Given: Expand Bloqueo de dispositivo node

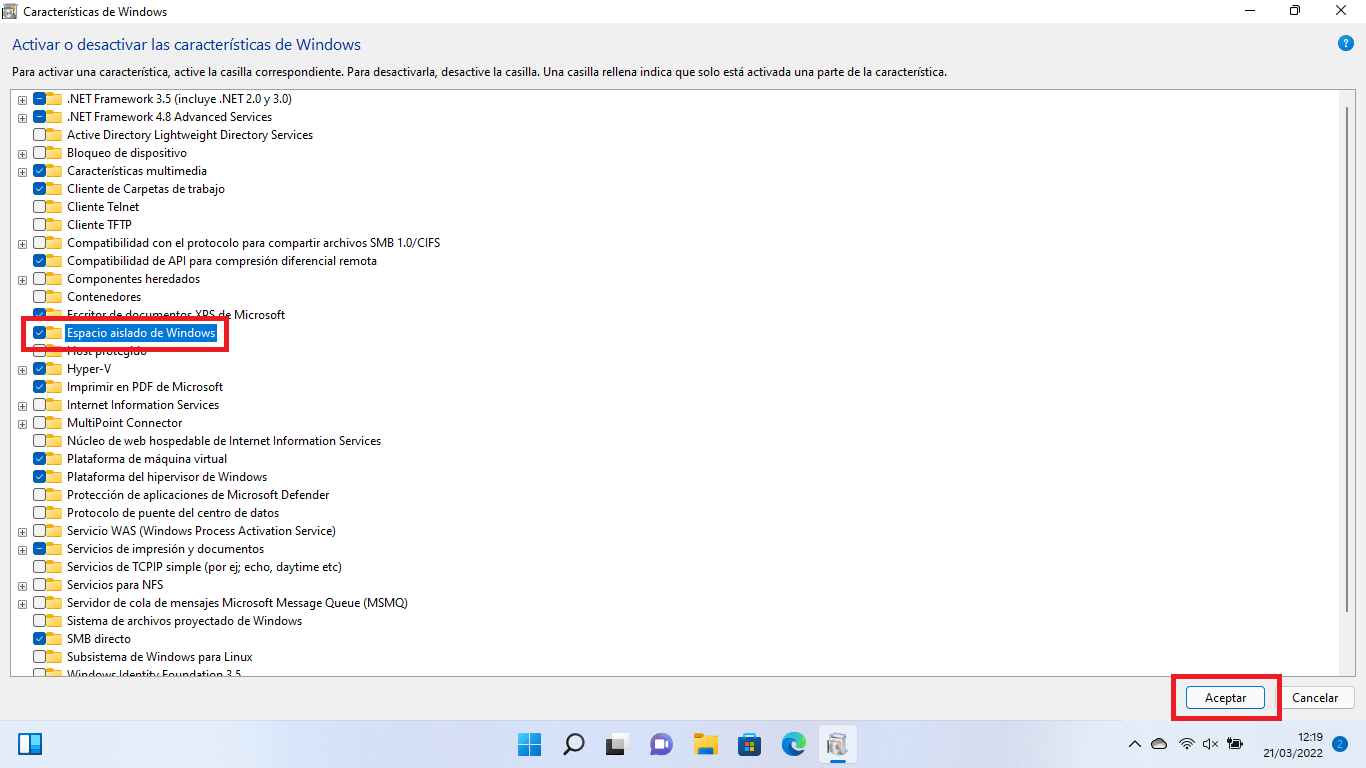Looking at the screenshot, I should 22,154.
